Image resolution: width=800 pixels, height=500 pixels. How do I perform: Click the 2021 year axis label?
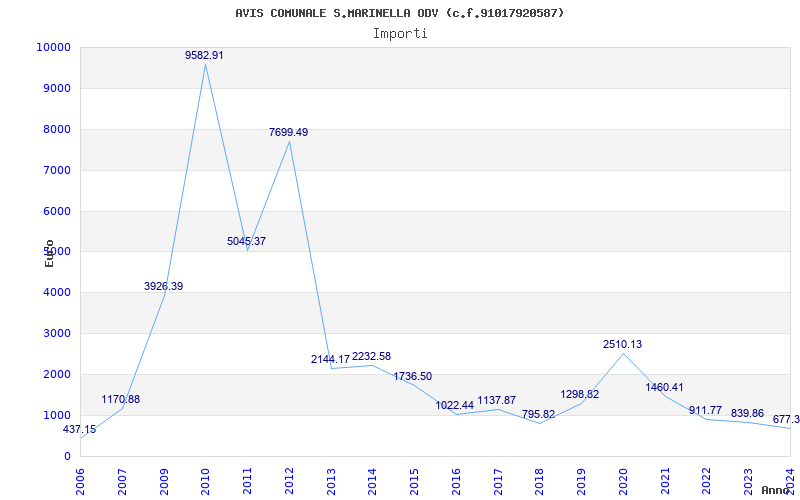coord(665,482)
